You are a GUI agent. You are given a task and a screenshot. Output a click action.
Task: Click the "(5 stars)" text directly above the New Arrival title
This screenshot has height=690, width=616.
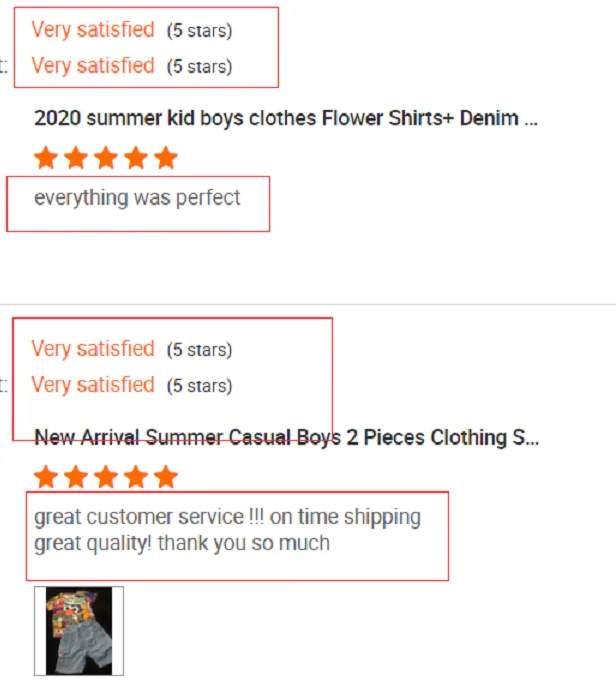coord(199,386)
